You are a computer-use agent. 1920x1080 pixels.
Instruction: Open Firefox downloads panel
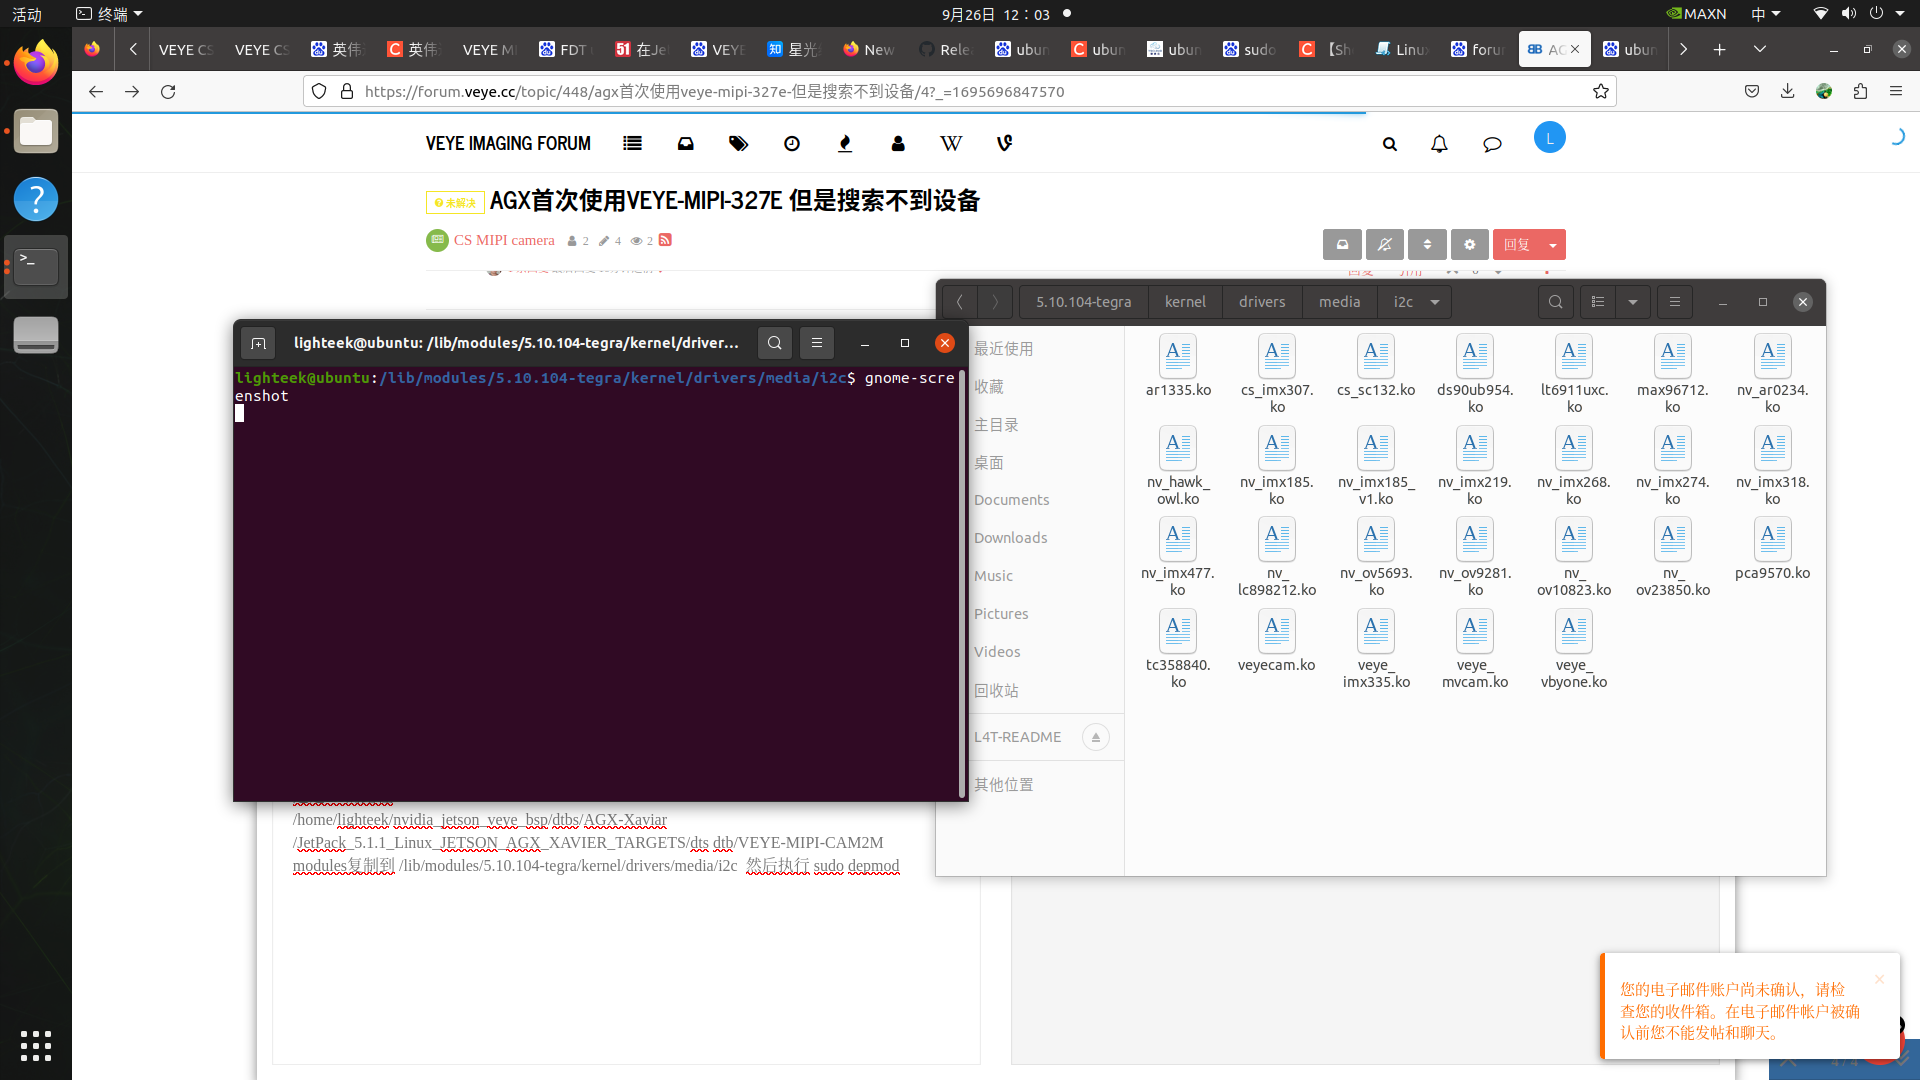[1787, 91]
